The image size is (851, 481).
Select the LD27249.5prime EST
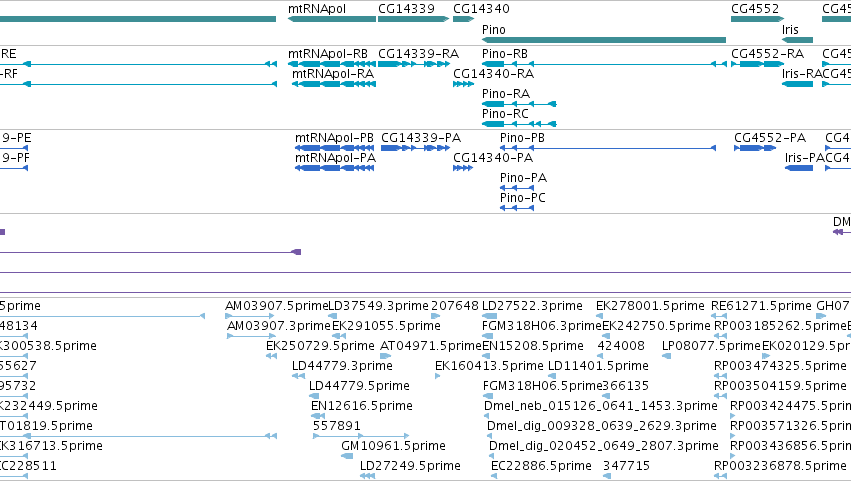pos(367,476)
